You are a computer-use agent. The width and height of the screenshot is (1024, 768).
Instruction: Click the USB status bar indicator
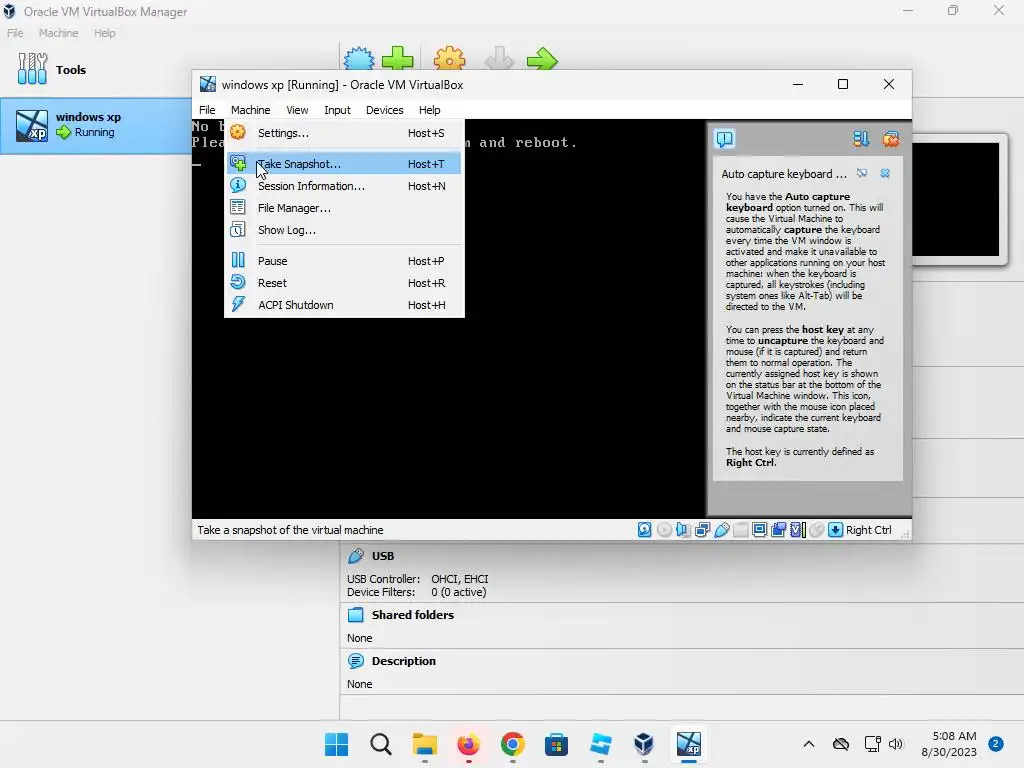pyautogui.click(x=721, y=530)
